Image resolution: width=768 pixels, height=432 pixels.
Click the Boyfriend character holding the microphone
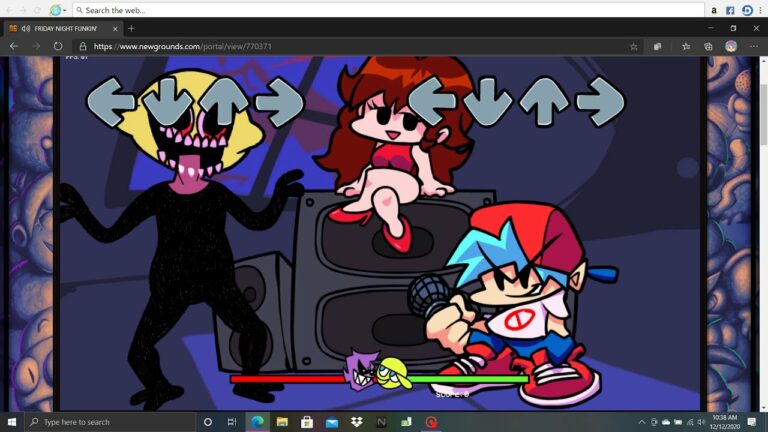pos(514,304)
